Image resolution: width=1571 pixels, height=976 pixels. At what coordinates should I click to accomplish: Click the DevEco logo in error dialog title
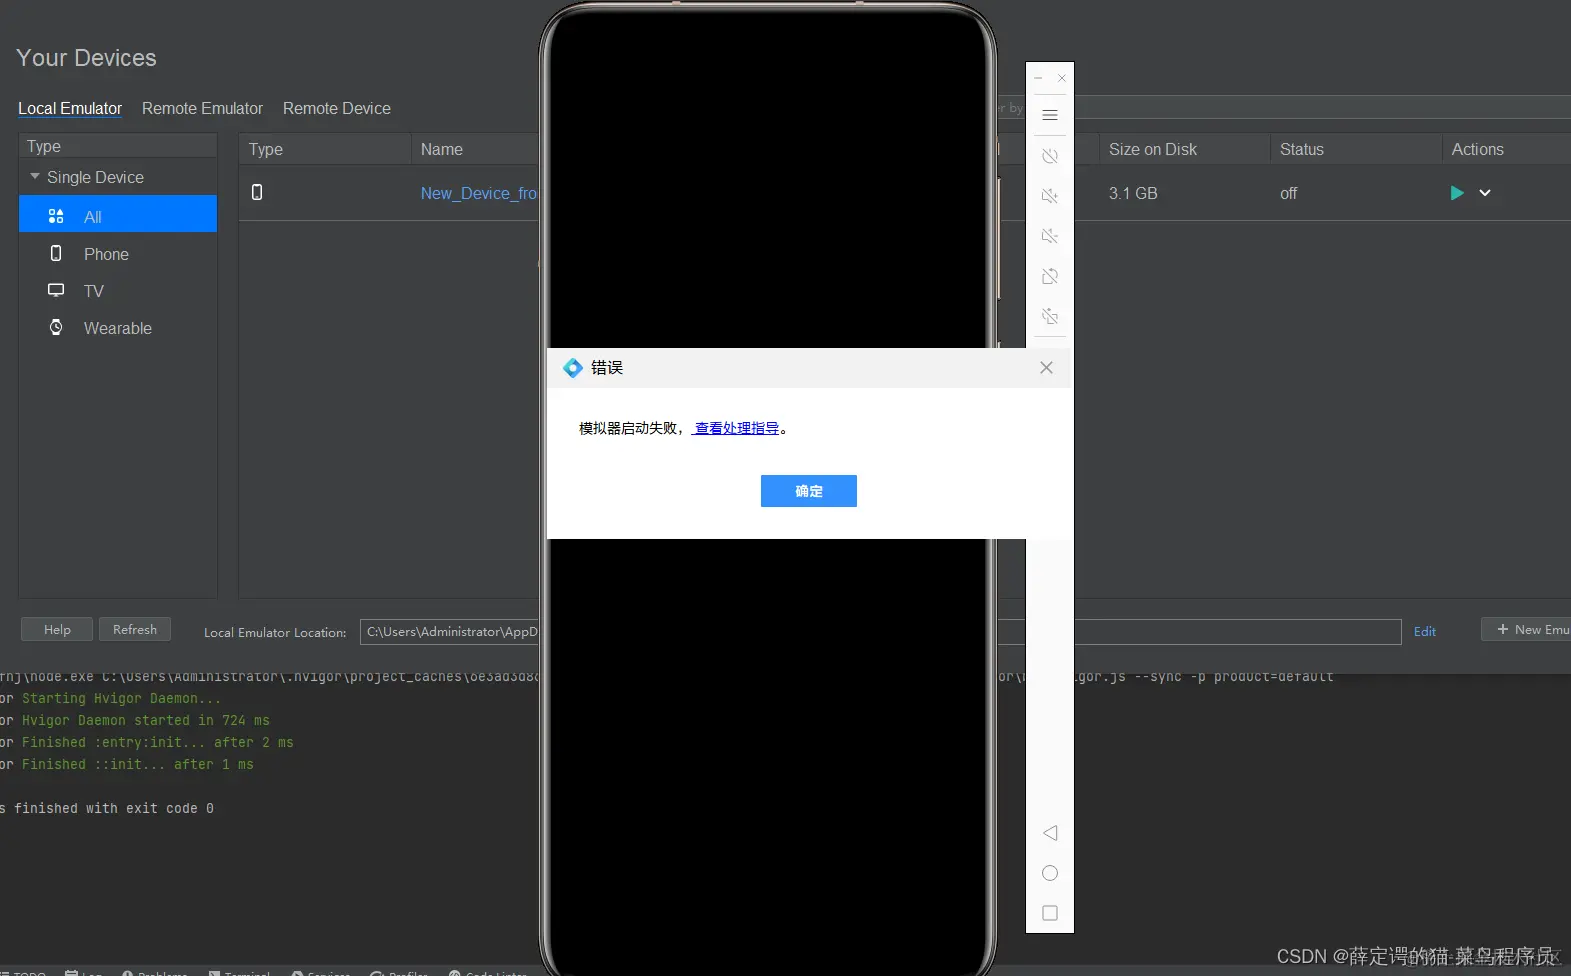573,368
